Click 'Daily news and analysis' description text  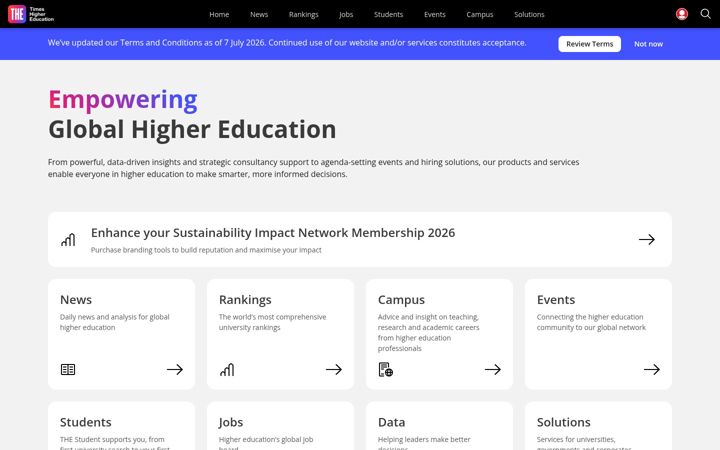pos(114,322)
